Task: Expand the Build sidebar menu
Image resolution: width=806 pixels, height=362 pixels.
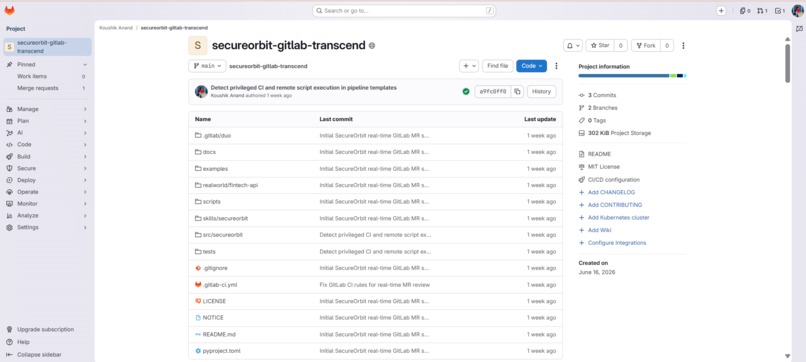Action: (47, 156)
